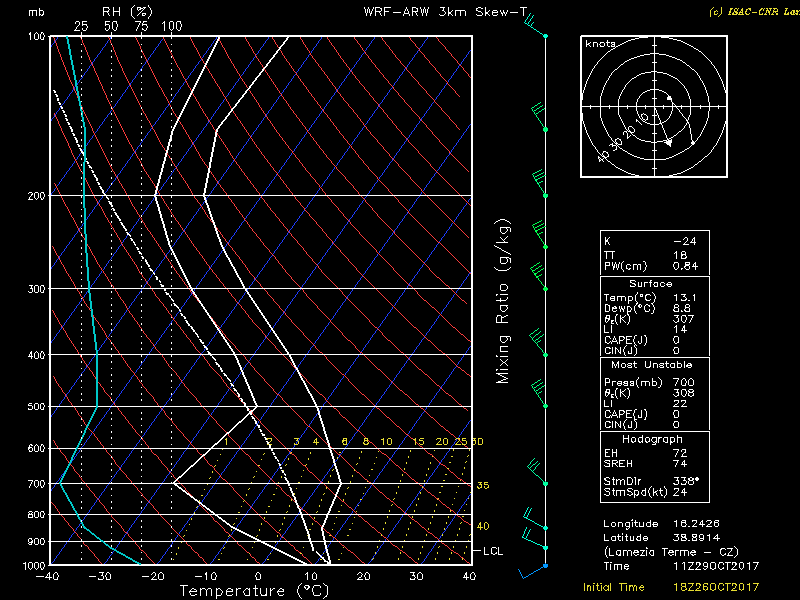Select the wind barb at 700 mb level

pyautogui.click(x=537, y=473)
